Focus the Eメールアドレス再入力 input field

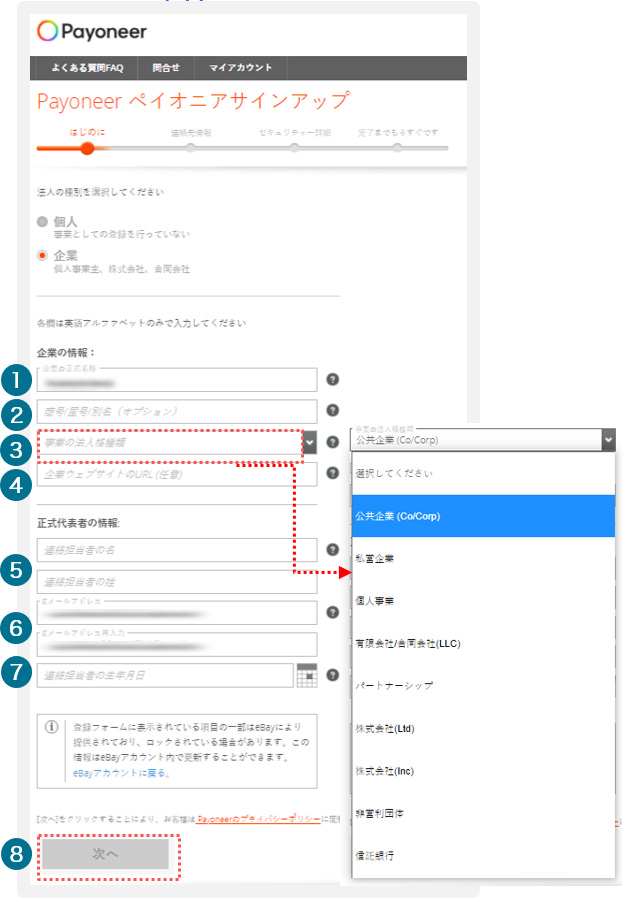coord(177,644)
